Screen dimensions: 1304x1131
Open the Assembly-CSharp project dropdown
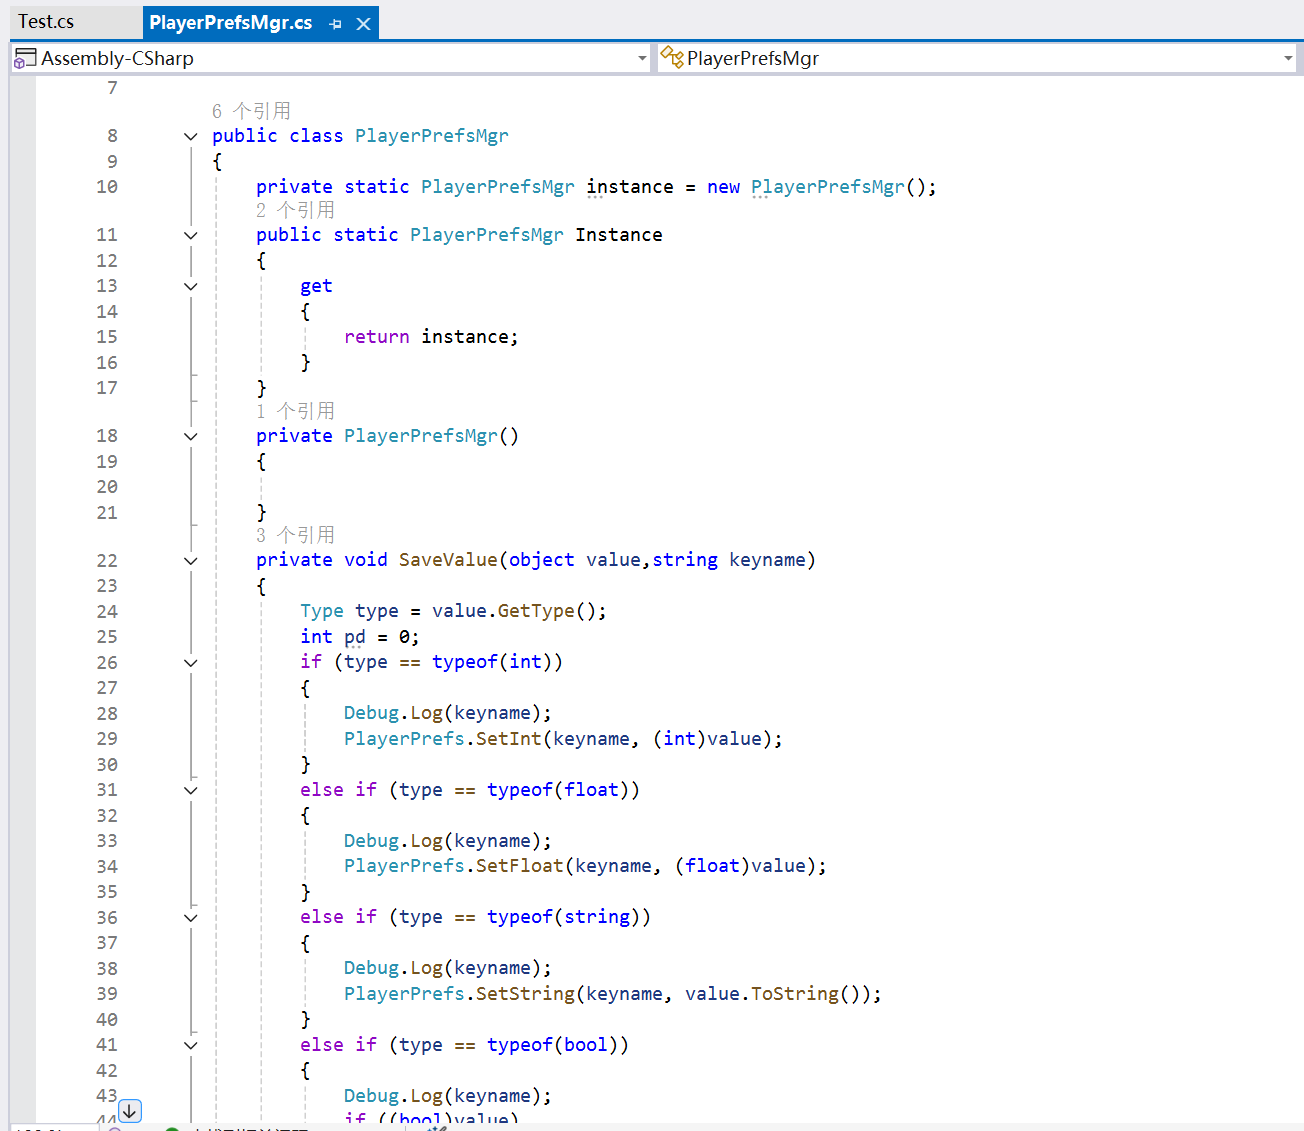coord(642,59)
